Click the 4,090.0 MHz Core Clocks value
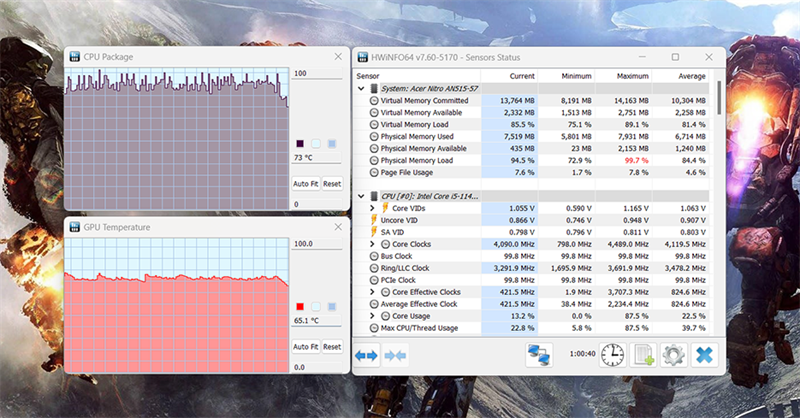 pyautogui.click(x=514, y=244)
